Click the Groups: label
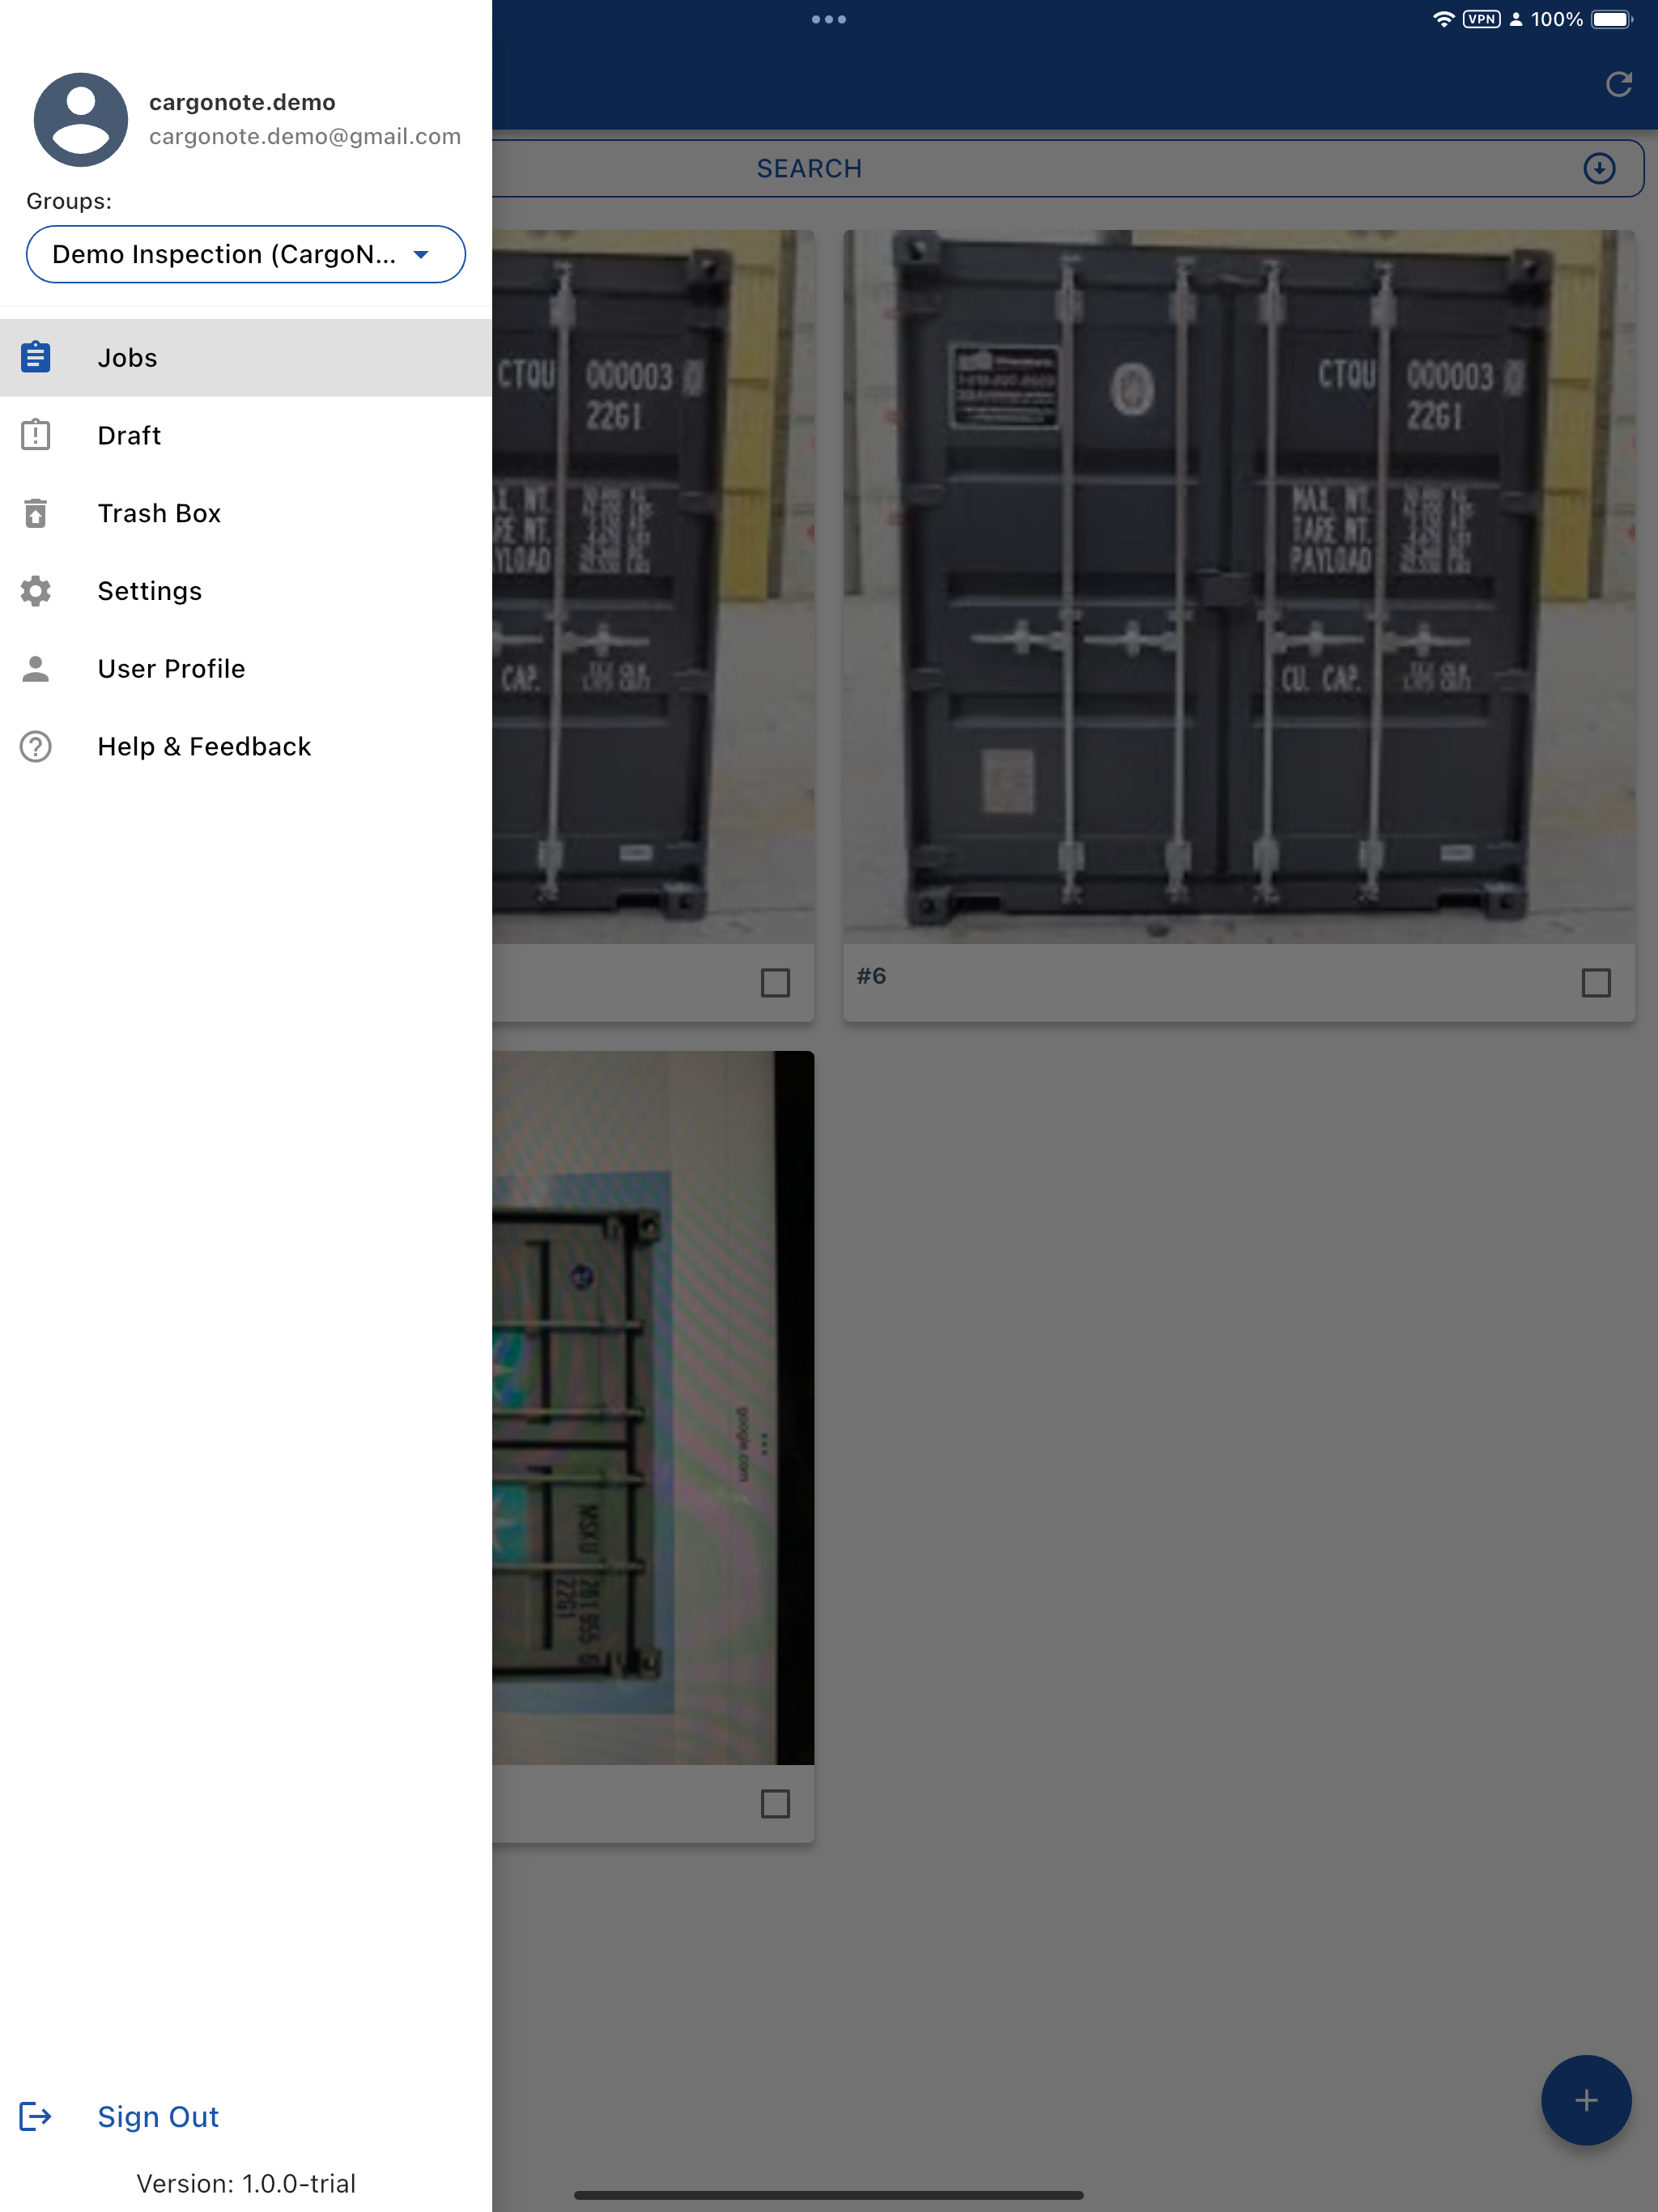1658x2212 pixels. click(x=69, y=201)
